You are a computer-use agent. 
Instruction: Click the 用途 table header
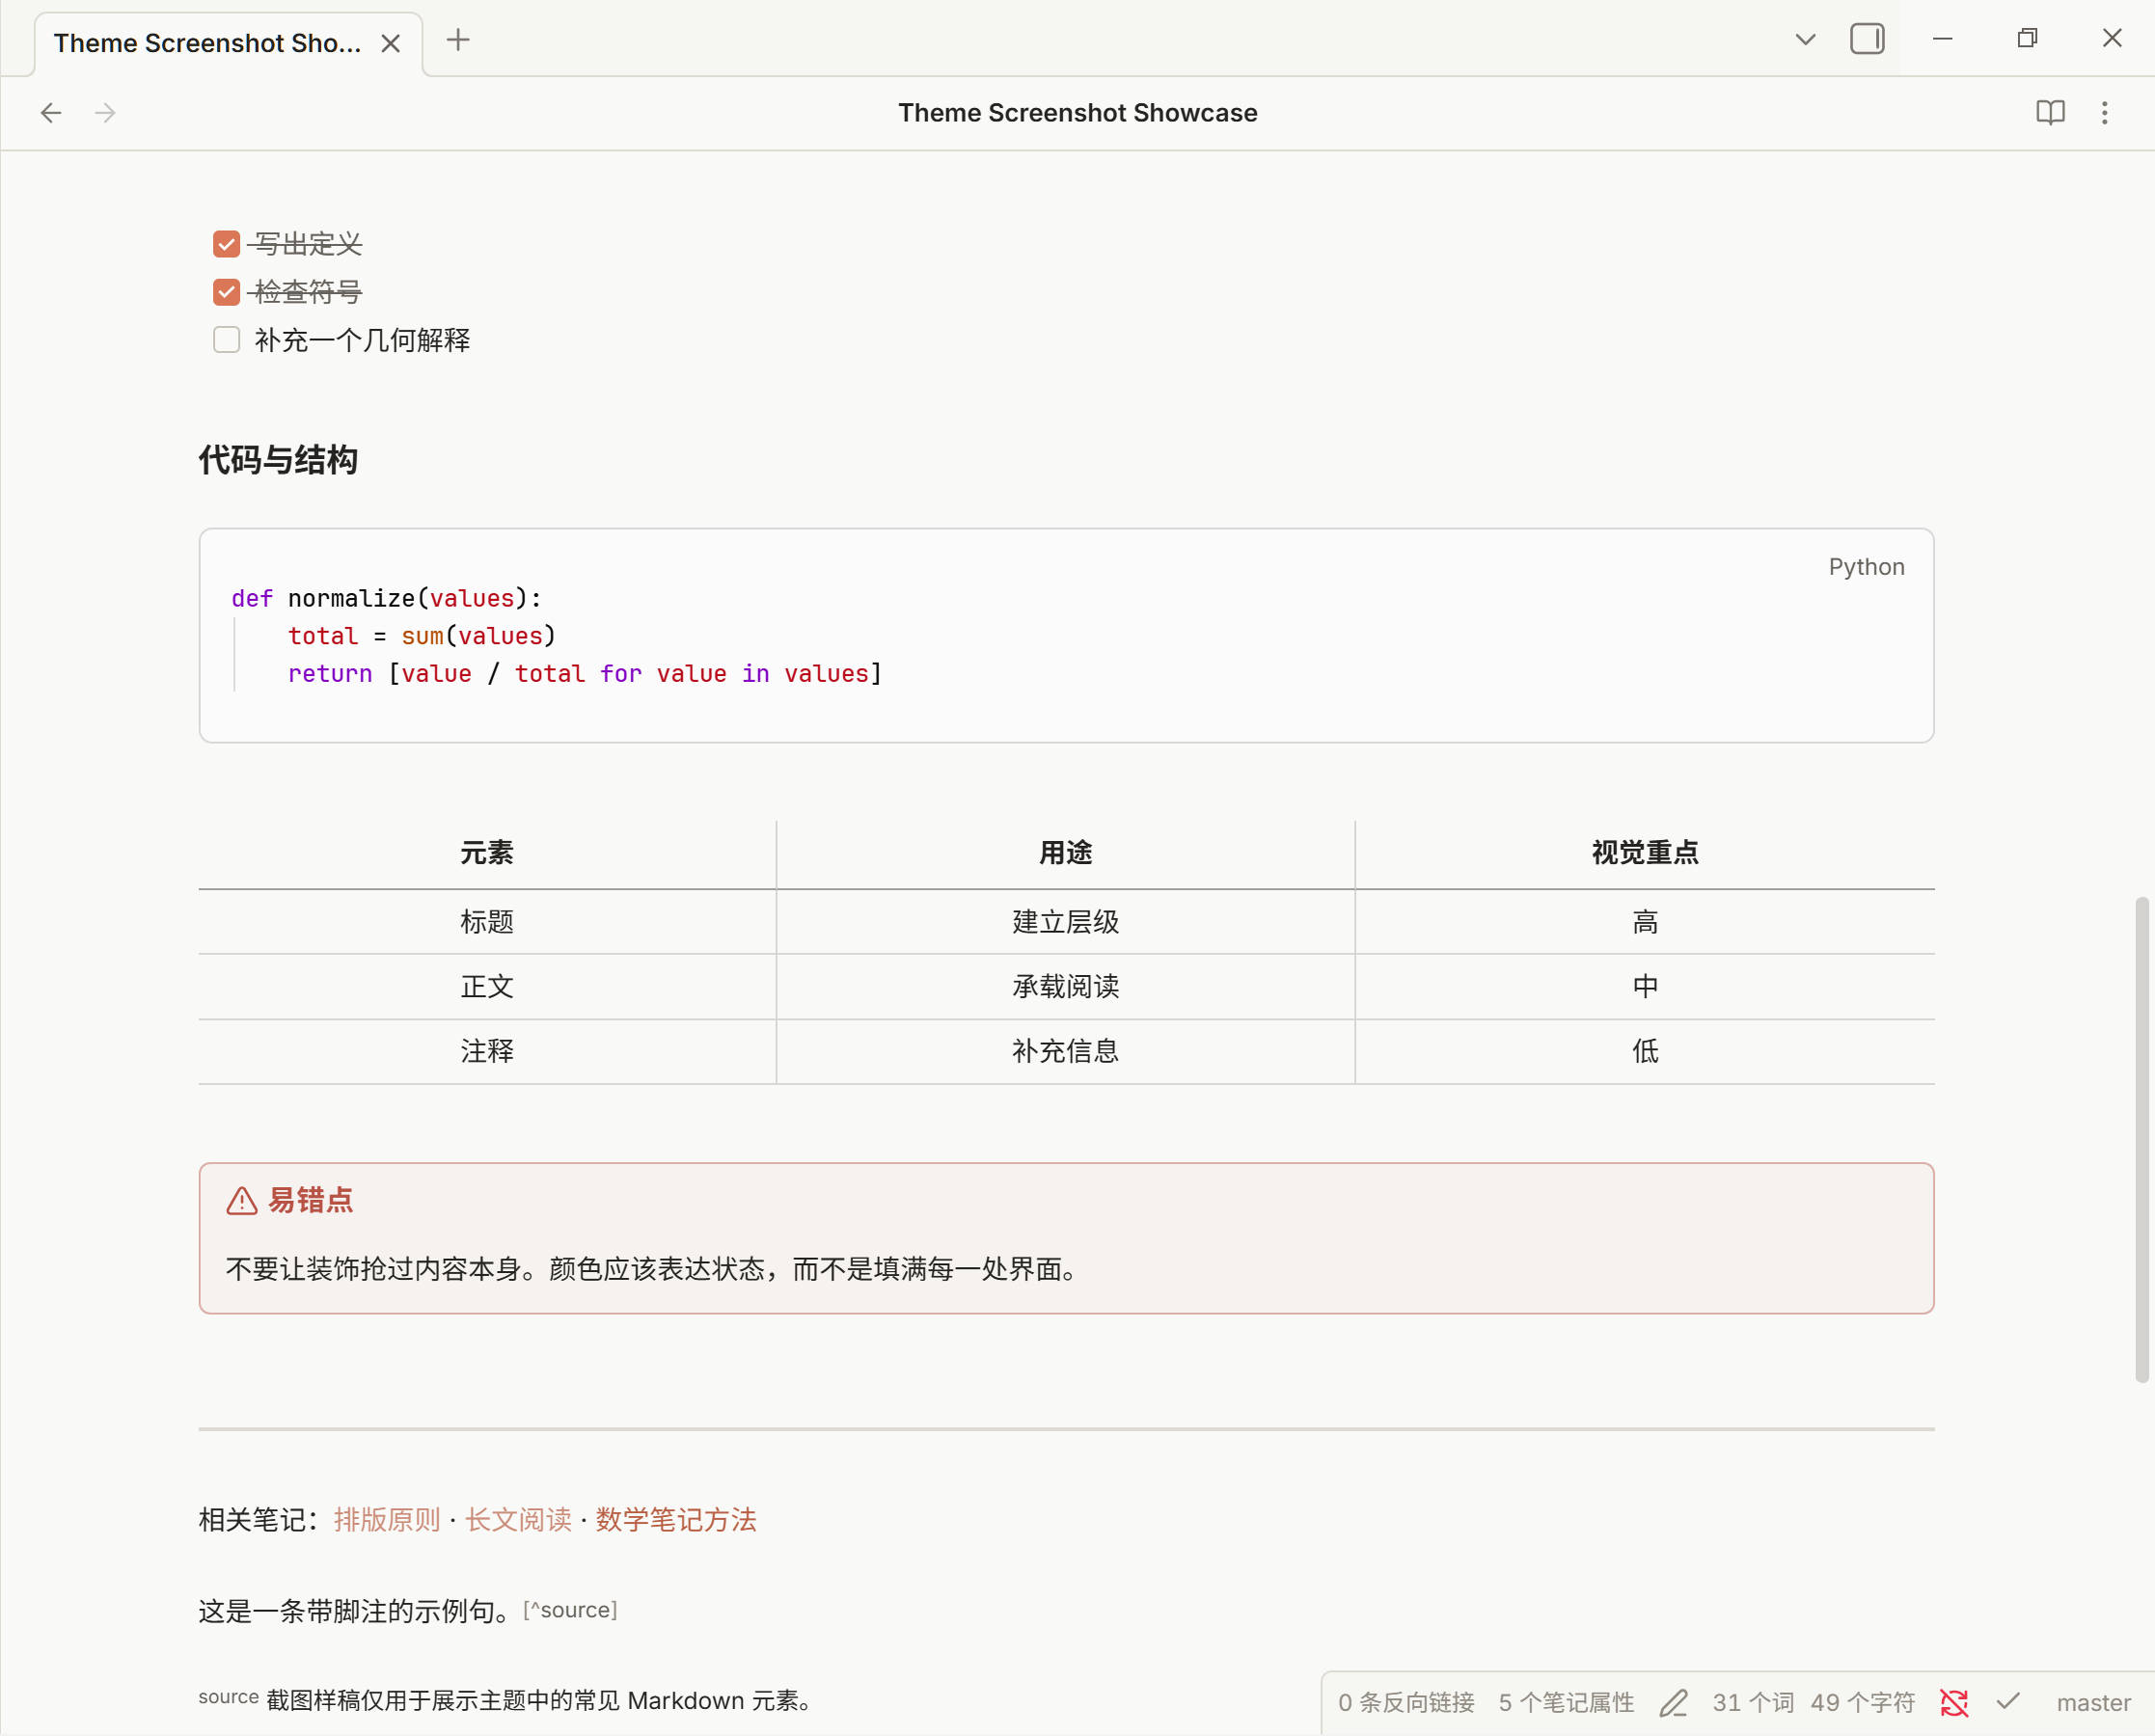(1066, 853)
